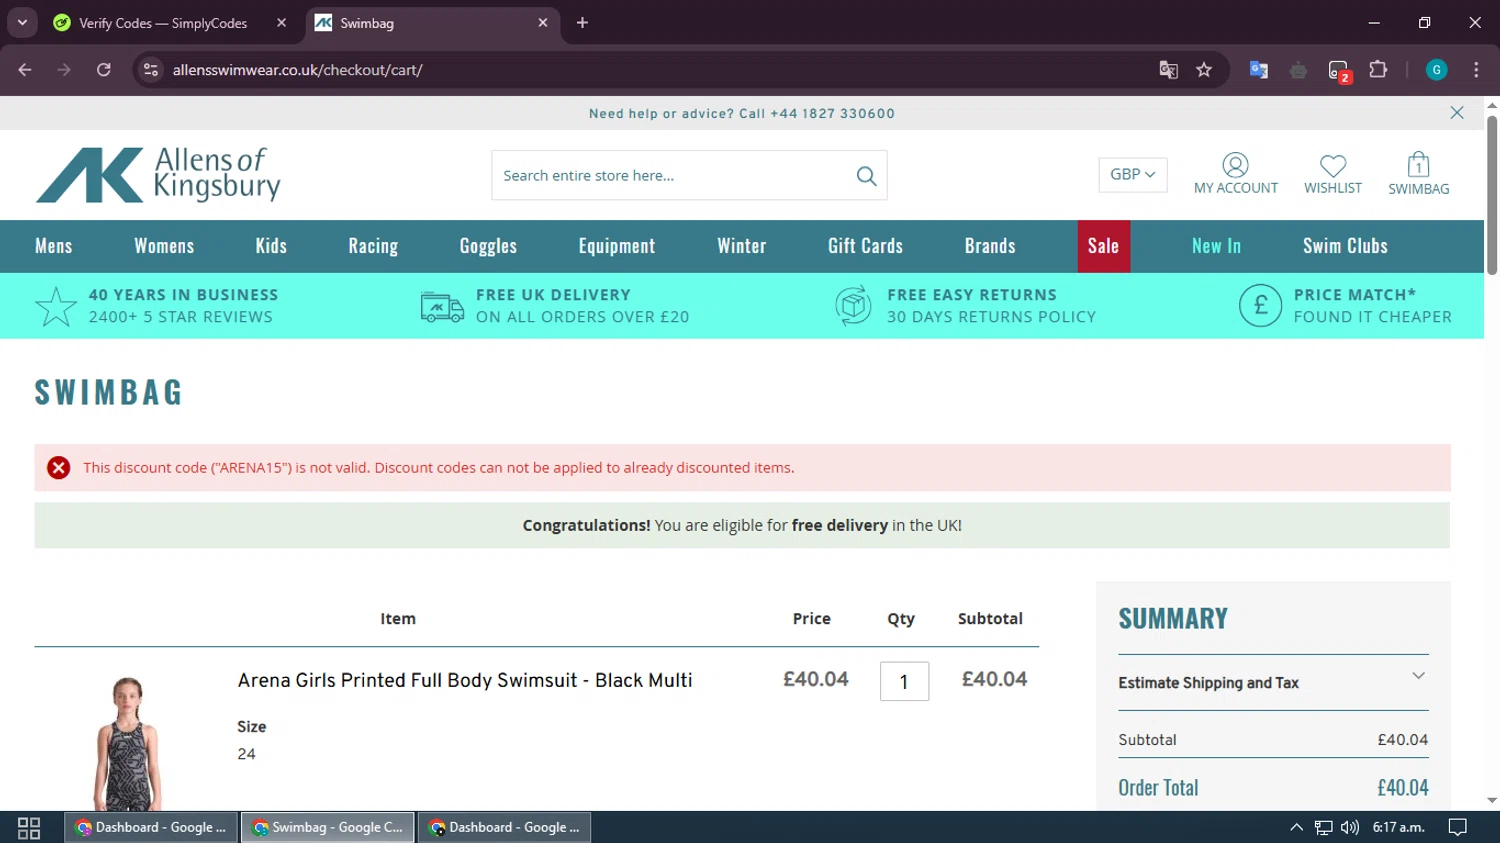This screenshot has height=843, width=1500.
Task: Open the GBP currency dropdown
Action: 1132,174
